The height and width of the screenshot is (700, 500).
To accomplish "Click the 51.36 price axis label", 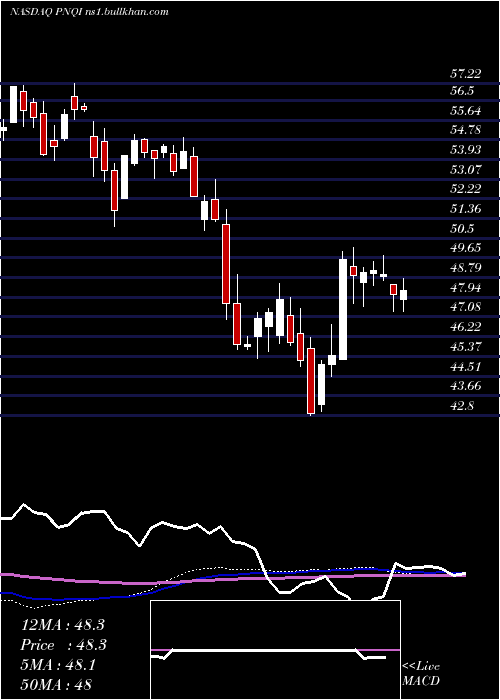I will click(466, 208).
